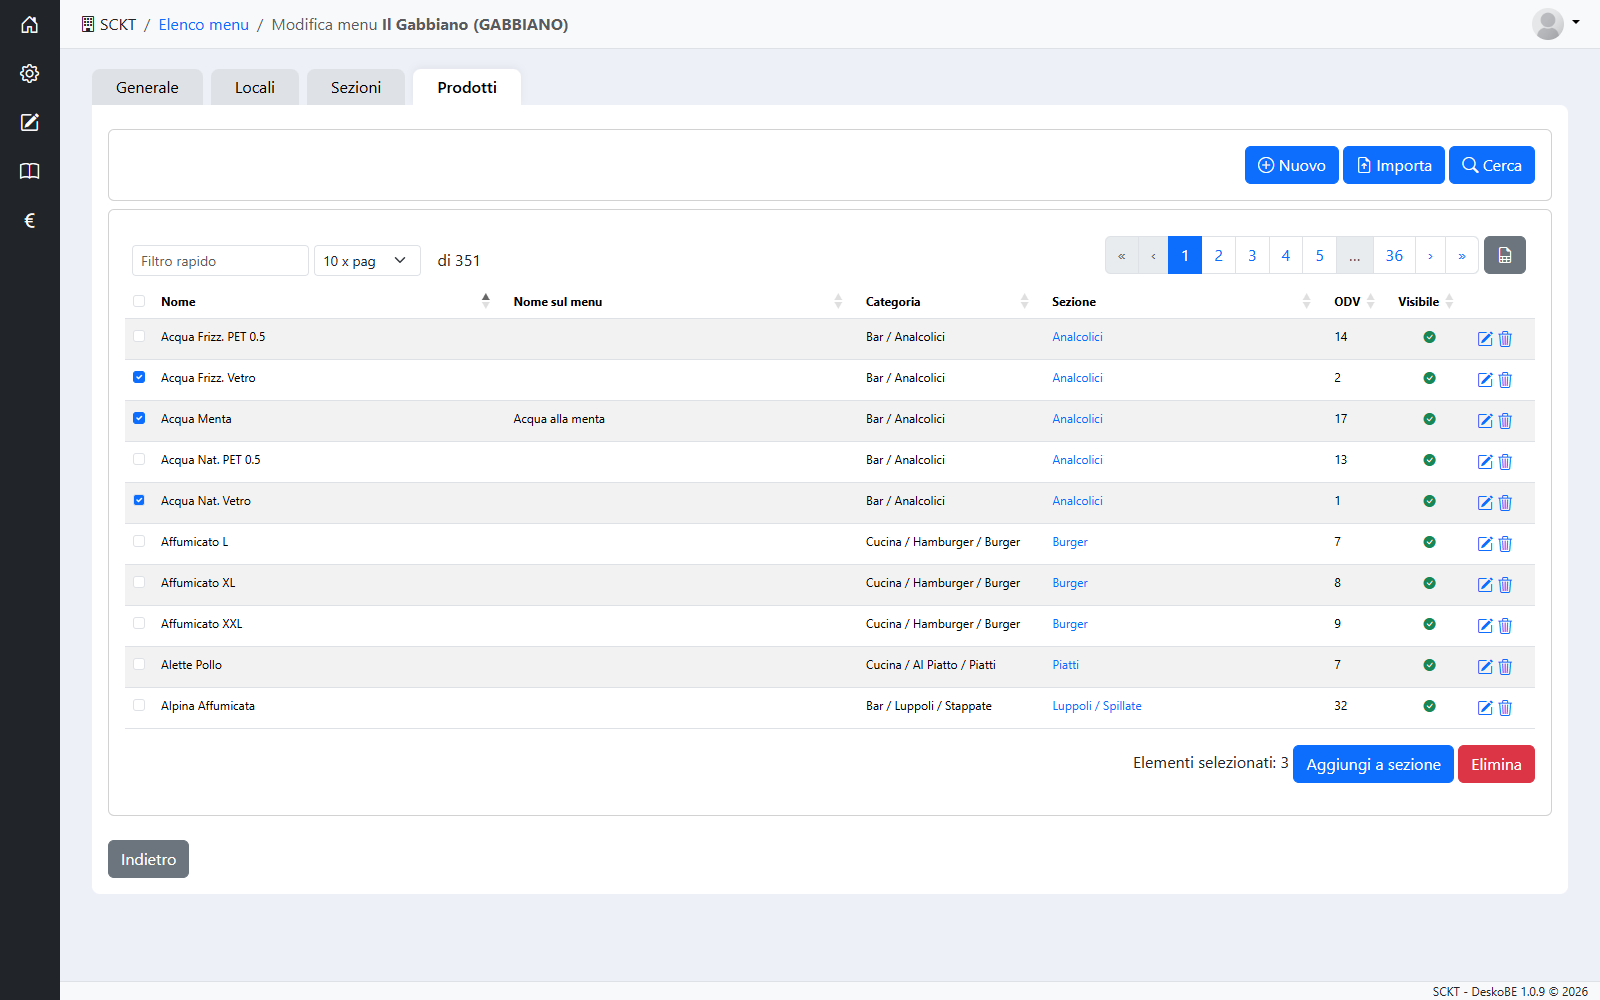Open the user avatar dropdown menu
Screen dimensions: 1600x1000
(x=1556, y=23)
